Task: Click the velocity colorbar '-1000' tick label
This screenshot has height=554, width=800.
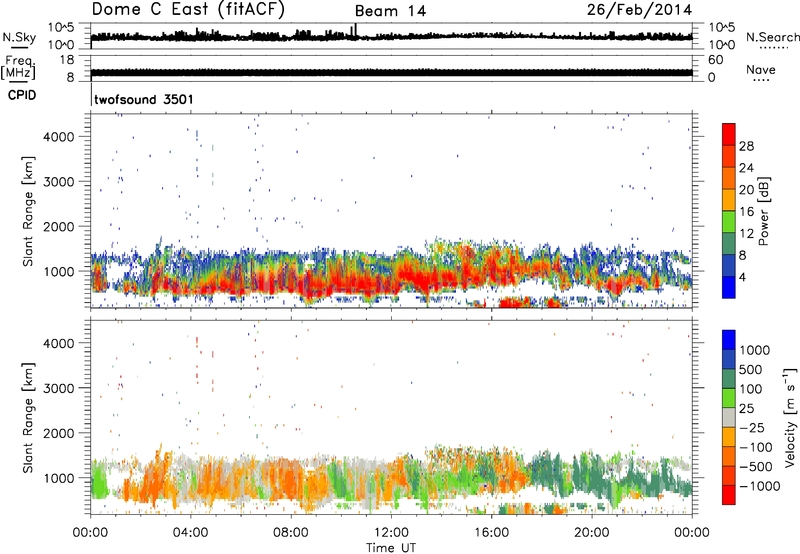Action: (760, 486)
